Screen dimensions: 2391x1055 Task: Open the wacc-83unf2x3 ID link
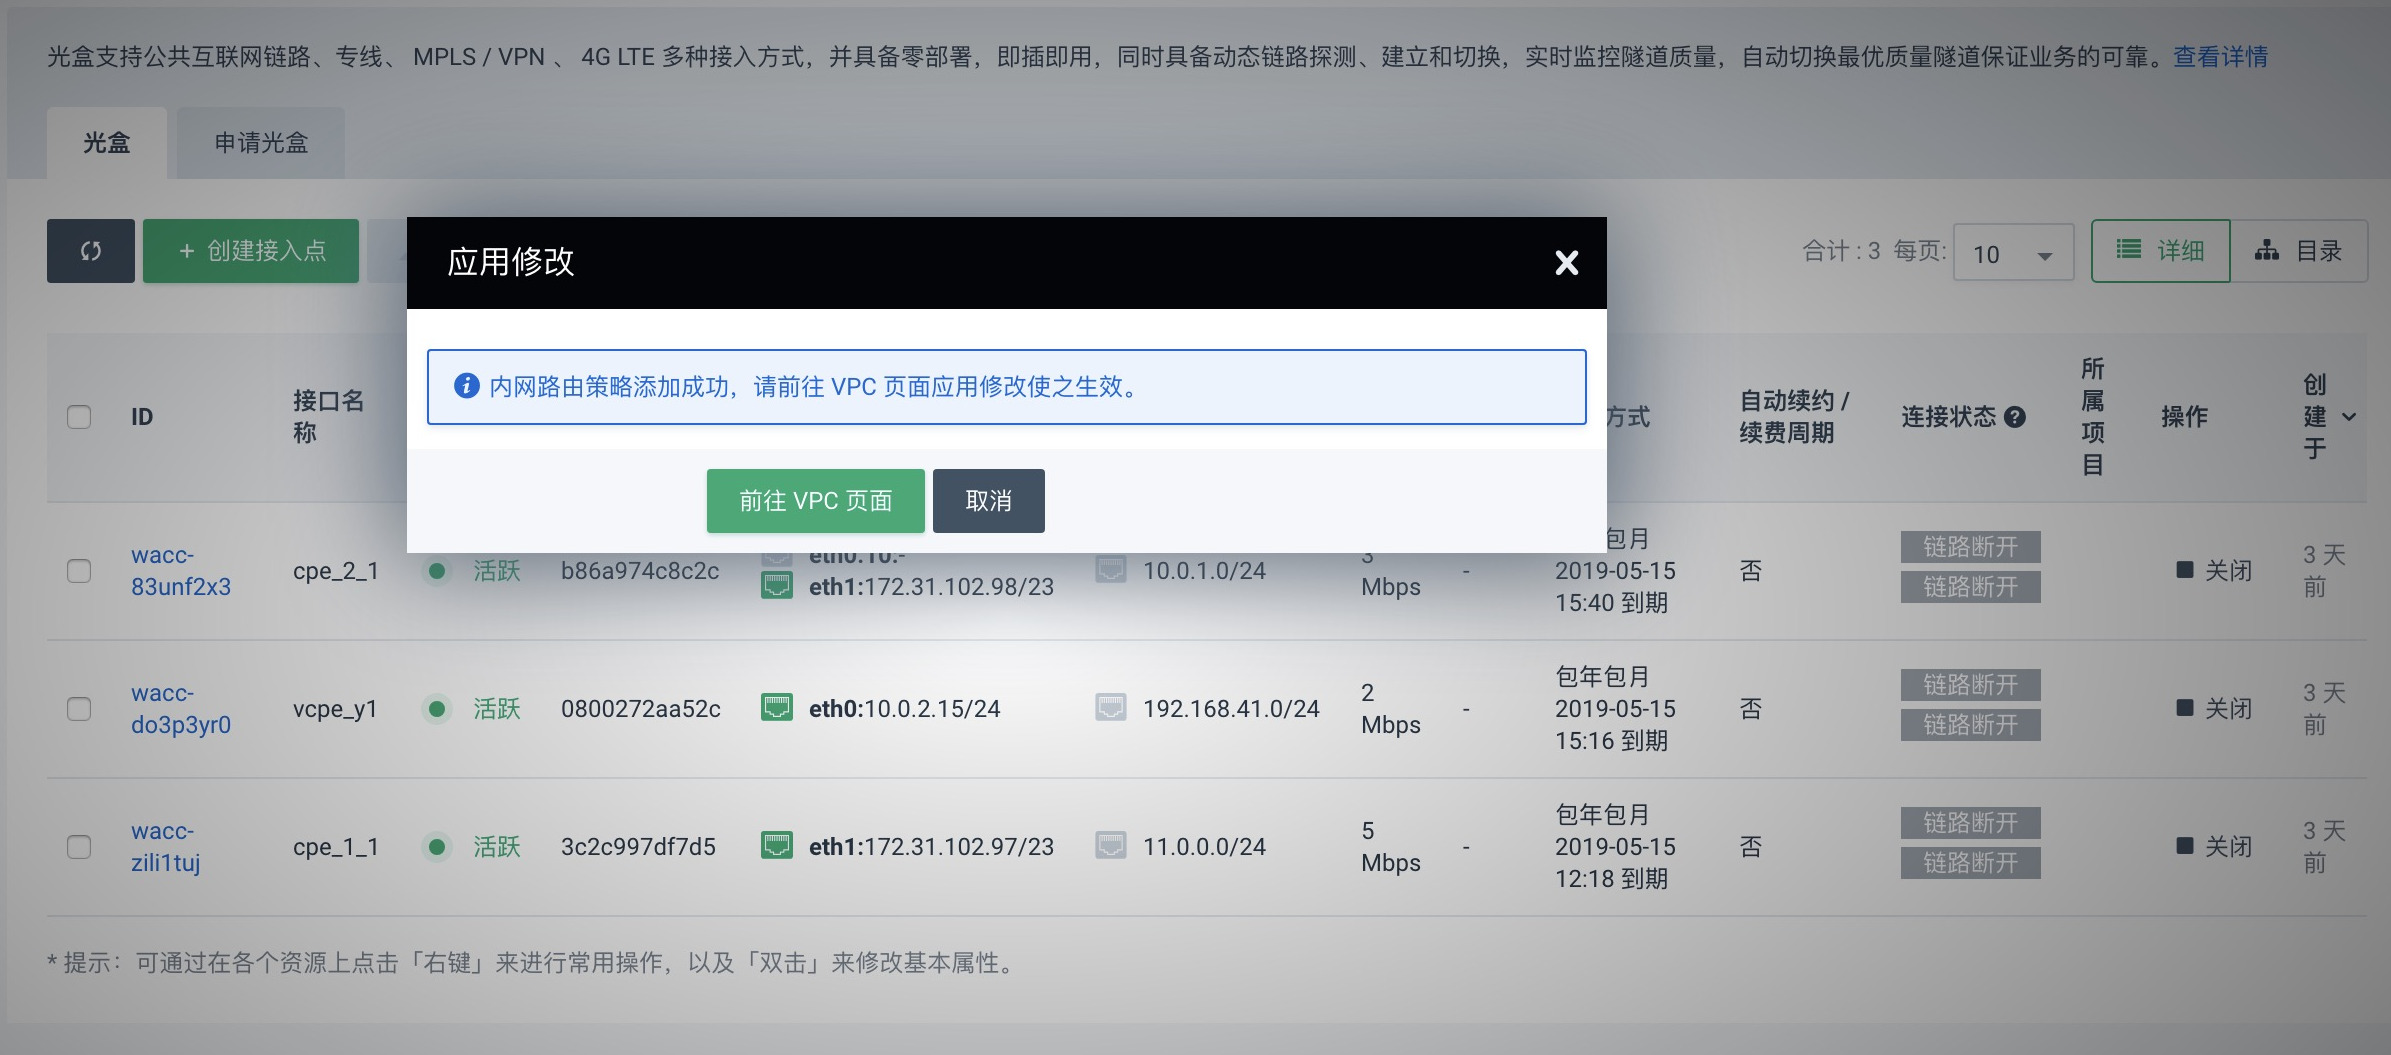click(x=181, y=571)
